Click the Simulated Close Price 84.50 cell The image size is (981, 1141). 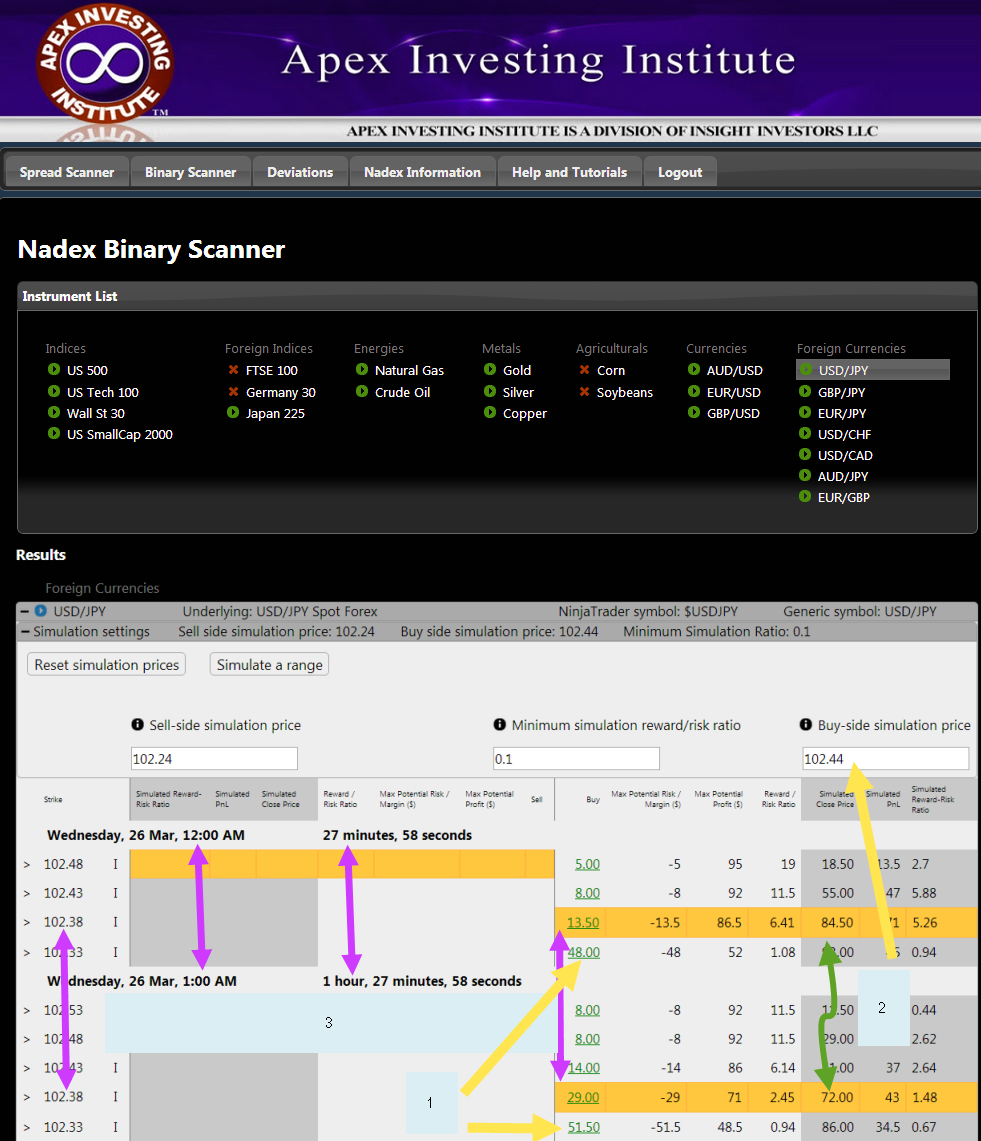point(837,923)
